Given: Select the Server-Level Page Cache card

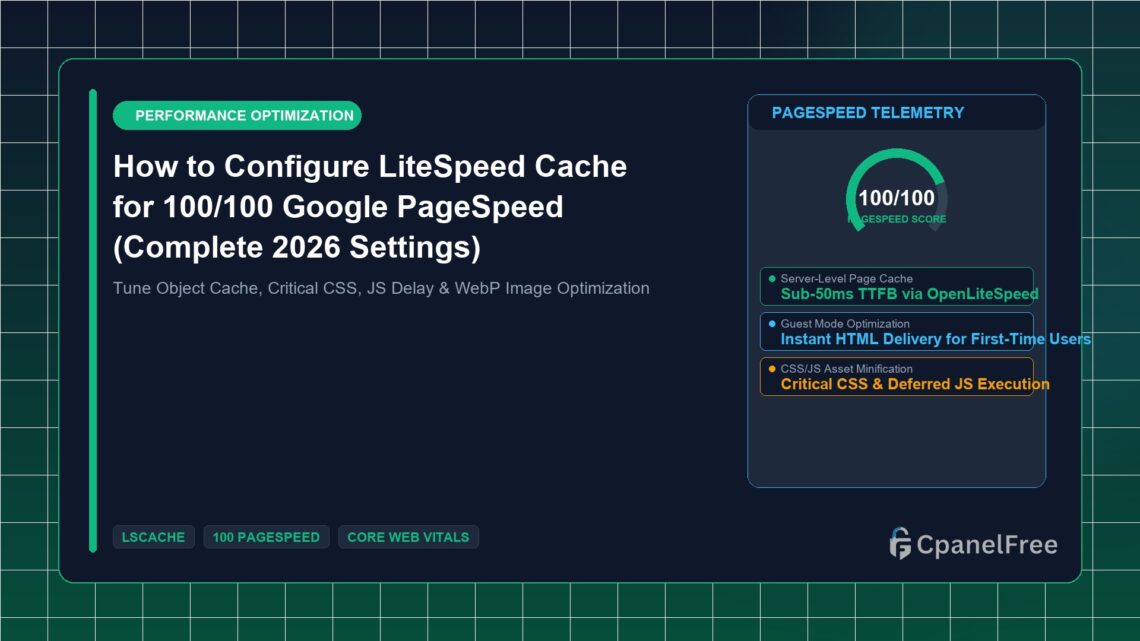Looking at the screenshot, I should pyautogui.click(x=896, y=286).
